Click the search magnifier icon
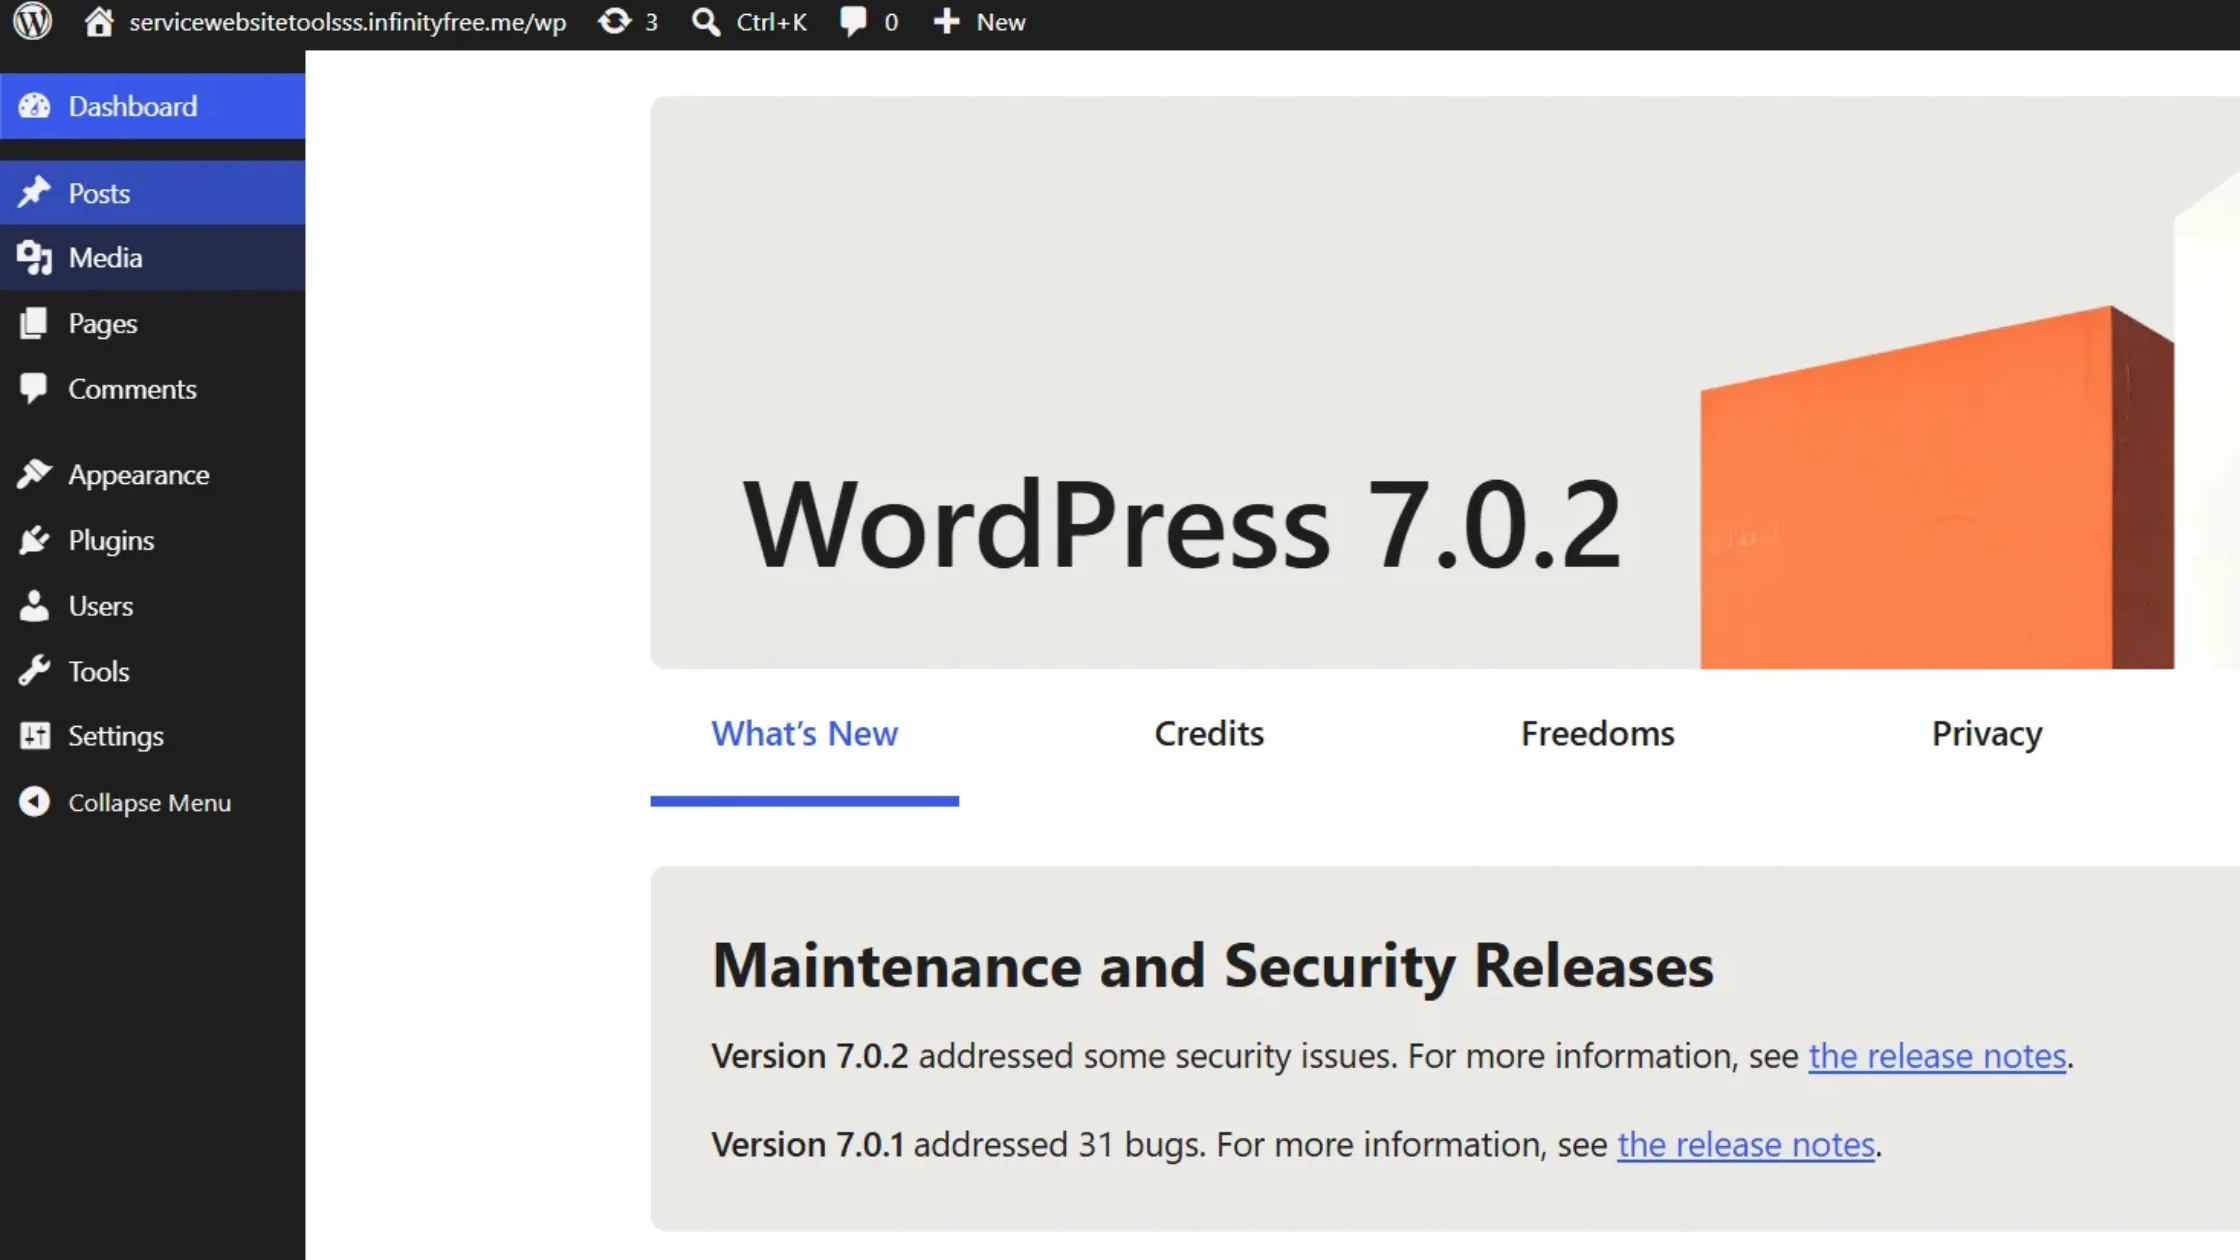Screen dimensions: 2240x1260 tap(706, 22)
